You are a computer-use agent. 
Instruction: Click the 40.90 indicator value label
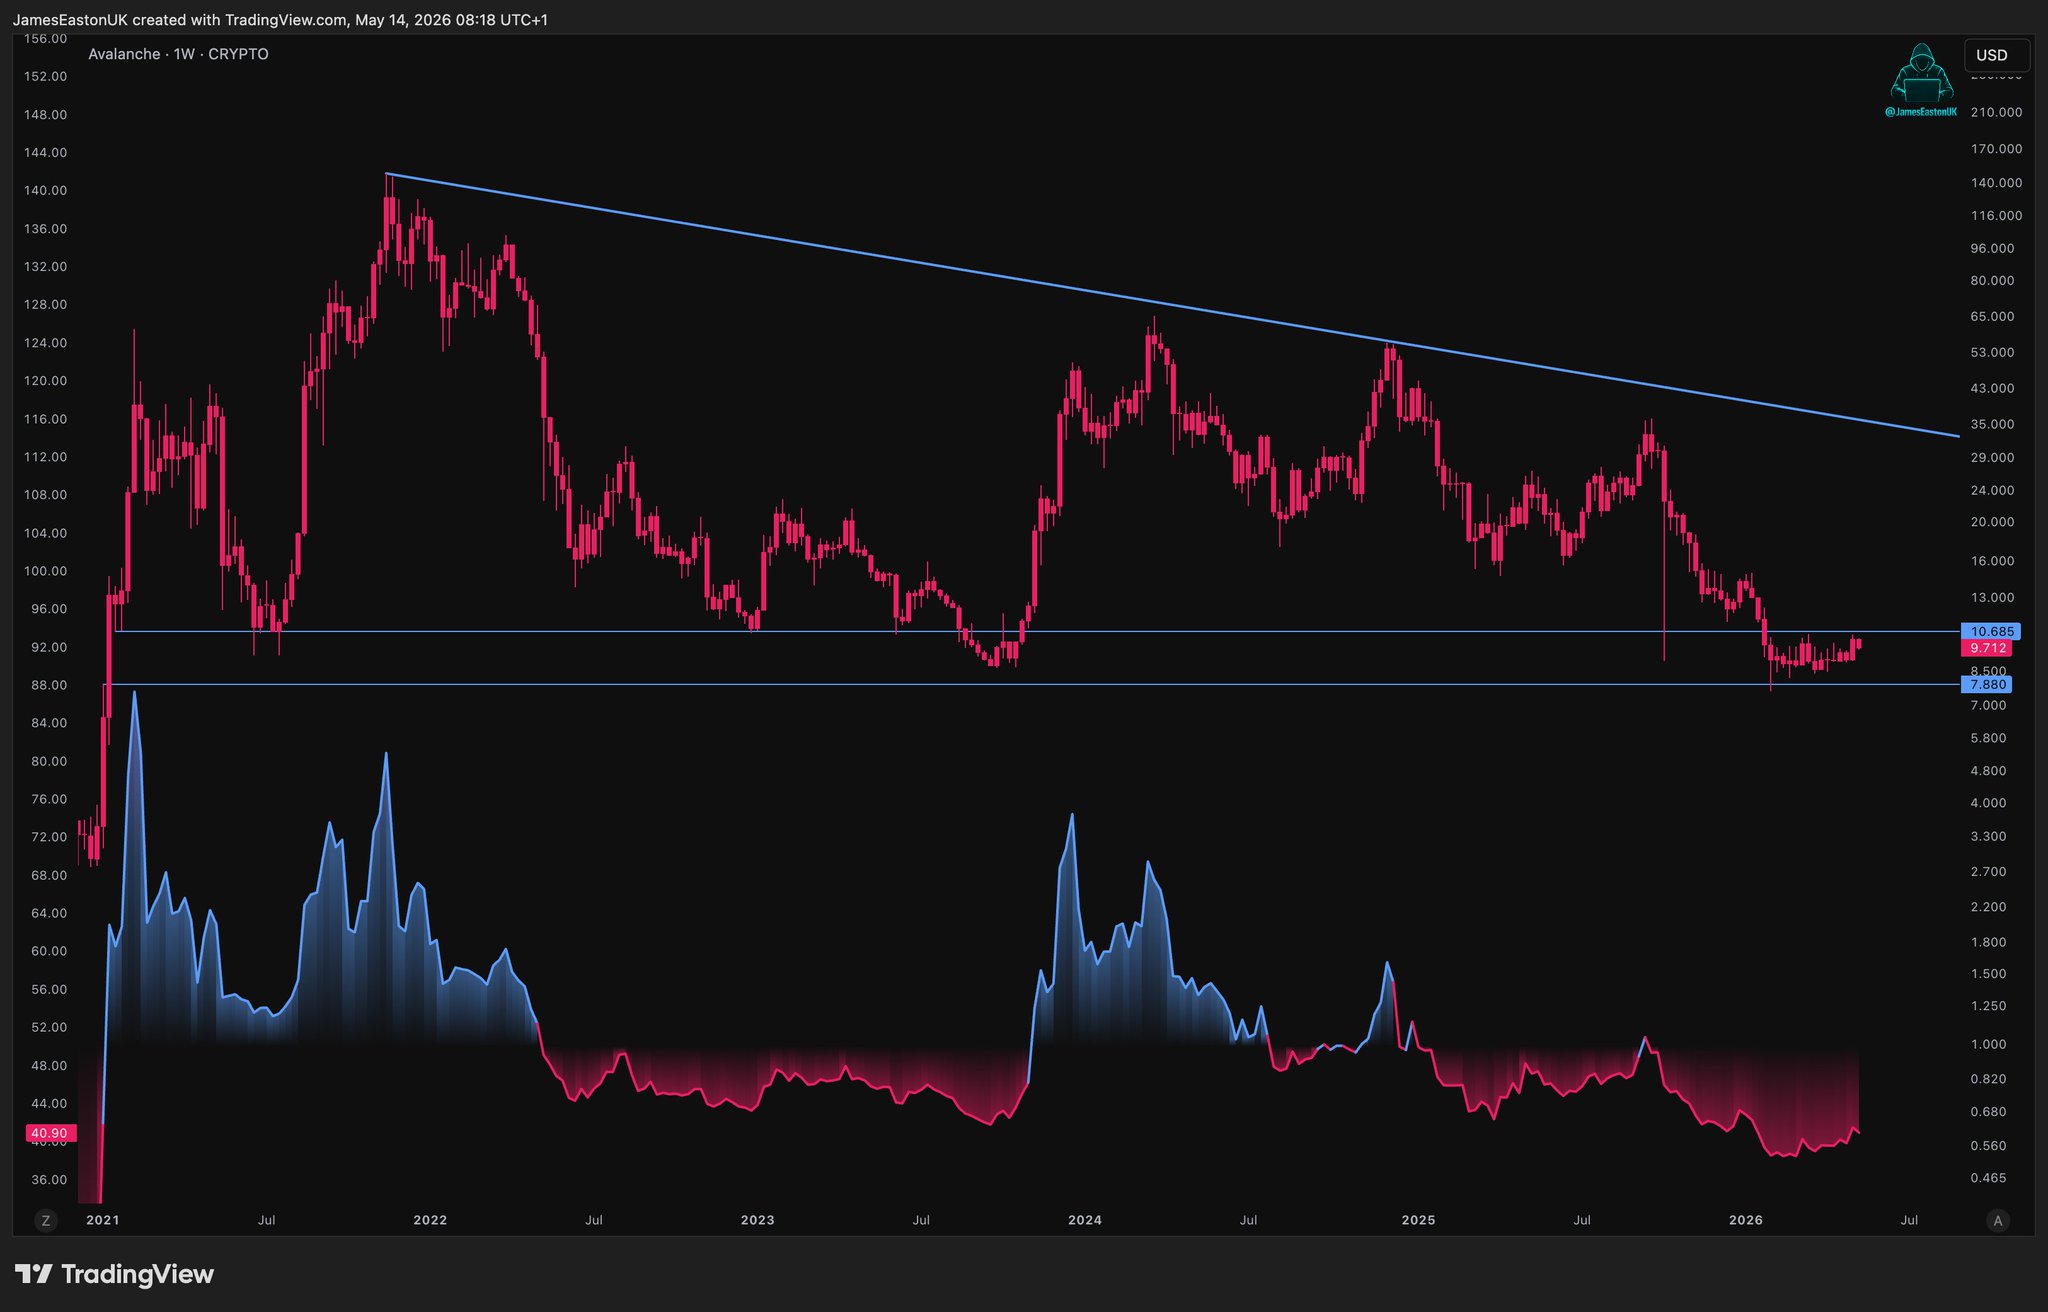[50, 1133]
